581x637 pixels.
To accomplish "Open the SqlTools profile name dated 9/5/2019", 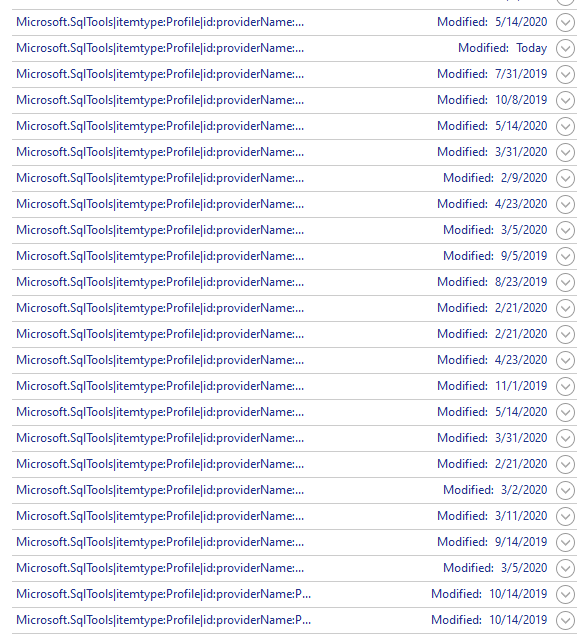I will pos(160,256).
